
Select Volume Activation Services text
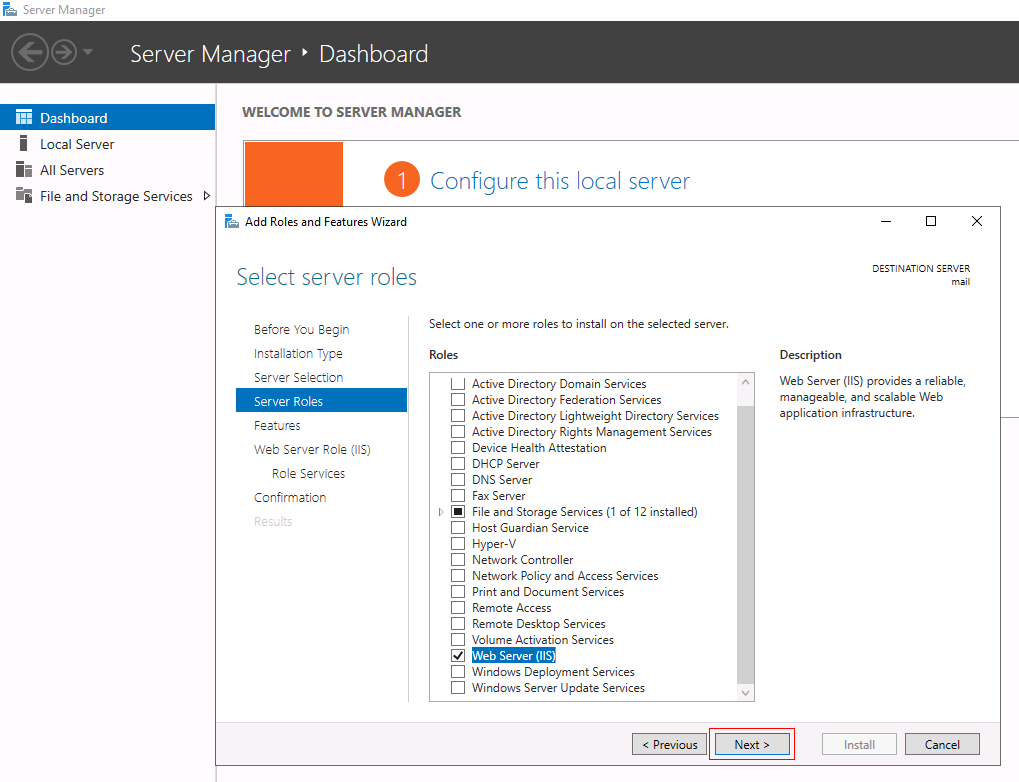pyautogui.click(x=543, y=640)
